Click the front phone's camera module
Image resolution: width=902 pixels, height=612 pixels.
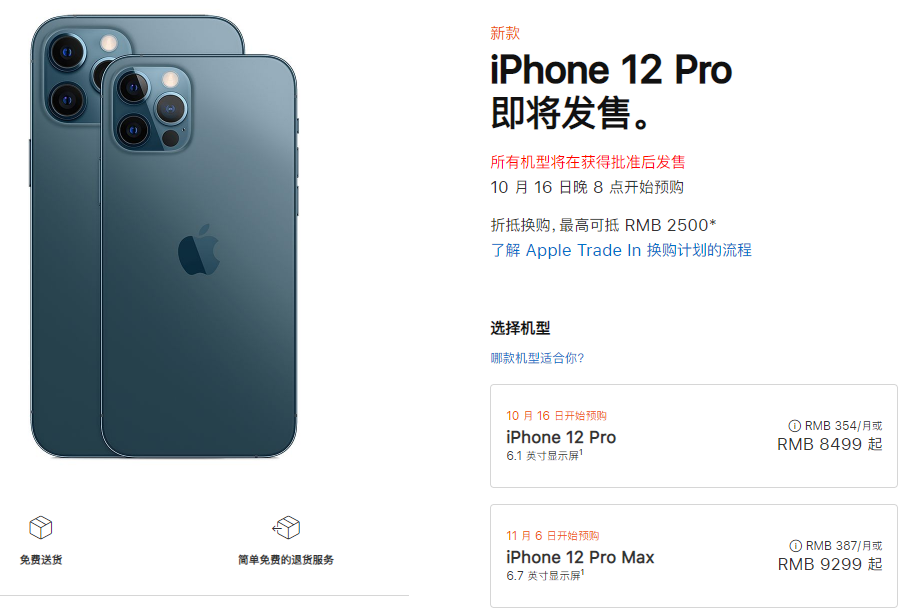(152, 109)
